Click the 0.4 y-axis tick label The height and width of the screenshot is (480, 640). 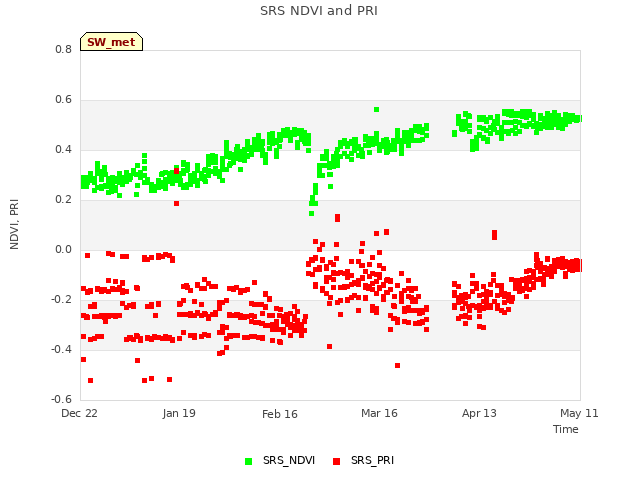tap(63, 149)
